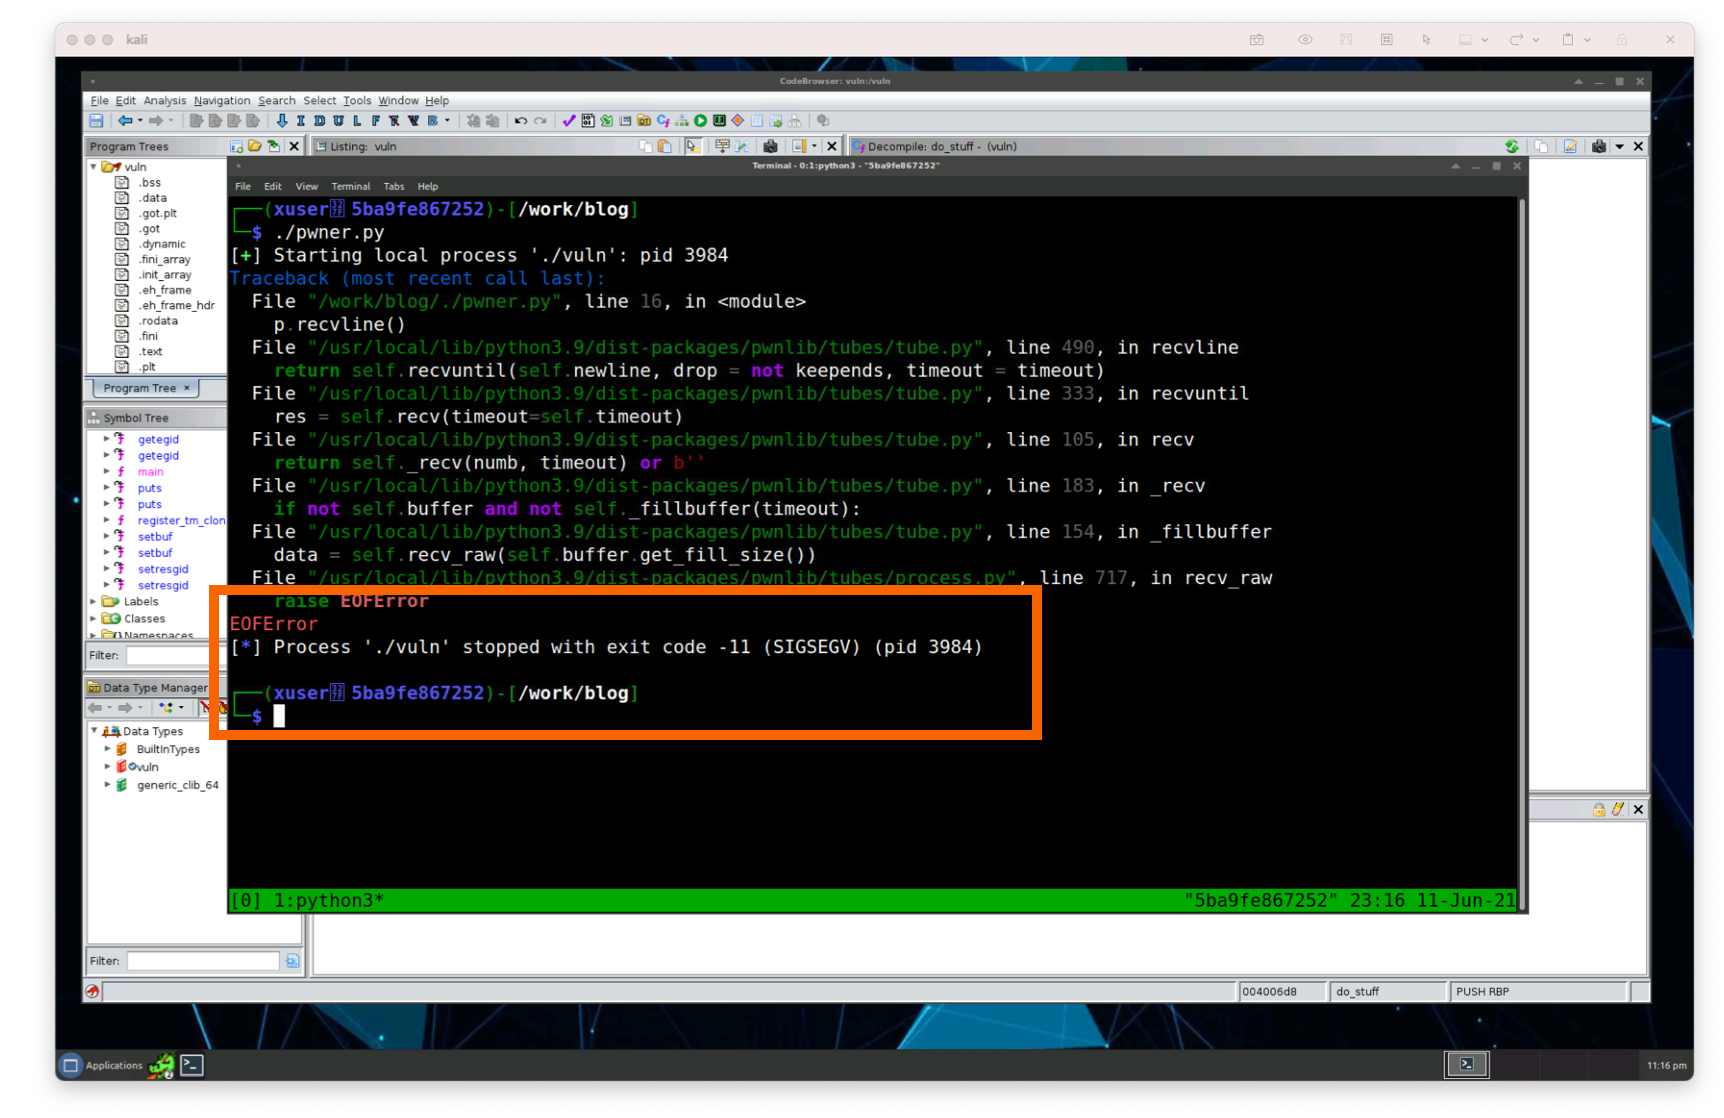Take a snapshot of the Listing view

click(769, 146)
